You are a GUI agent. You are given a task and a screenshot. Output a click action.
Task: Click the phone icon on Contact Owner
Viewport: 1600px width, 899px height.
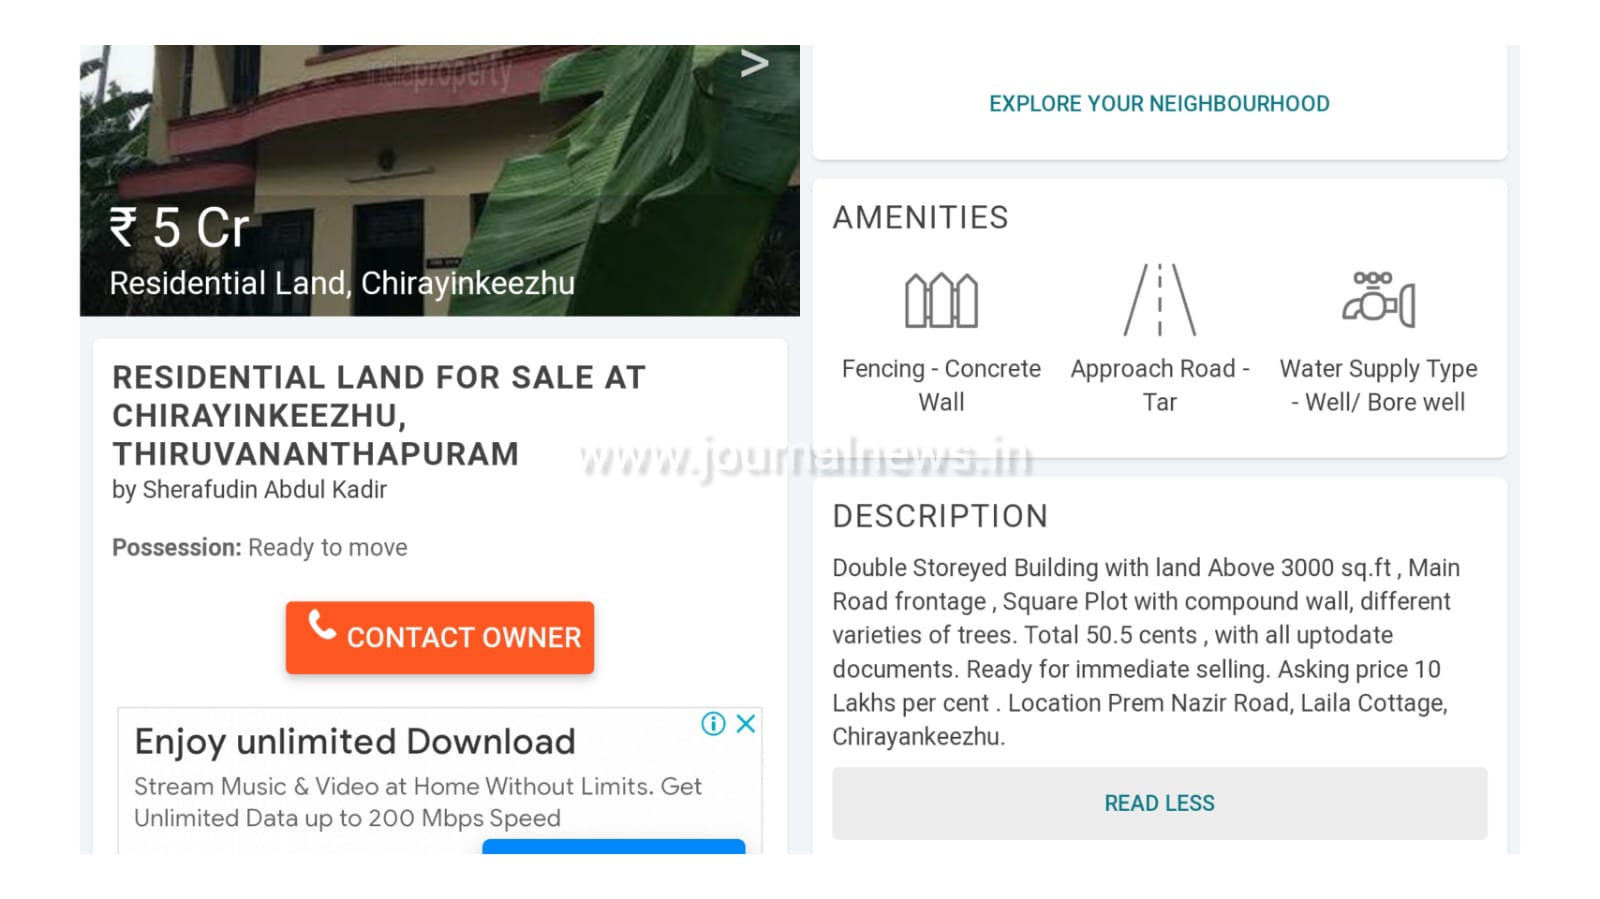(x=322, y=625)
